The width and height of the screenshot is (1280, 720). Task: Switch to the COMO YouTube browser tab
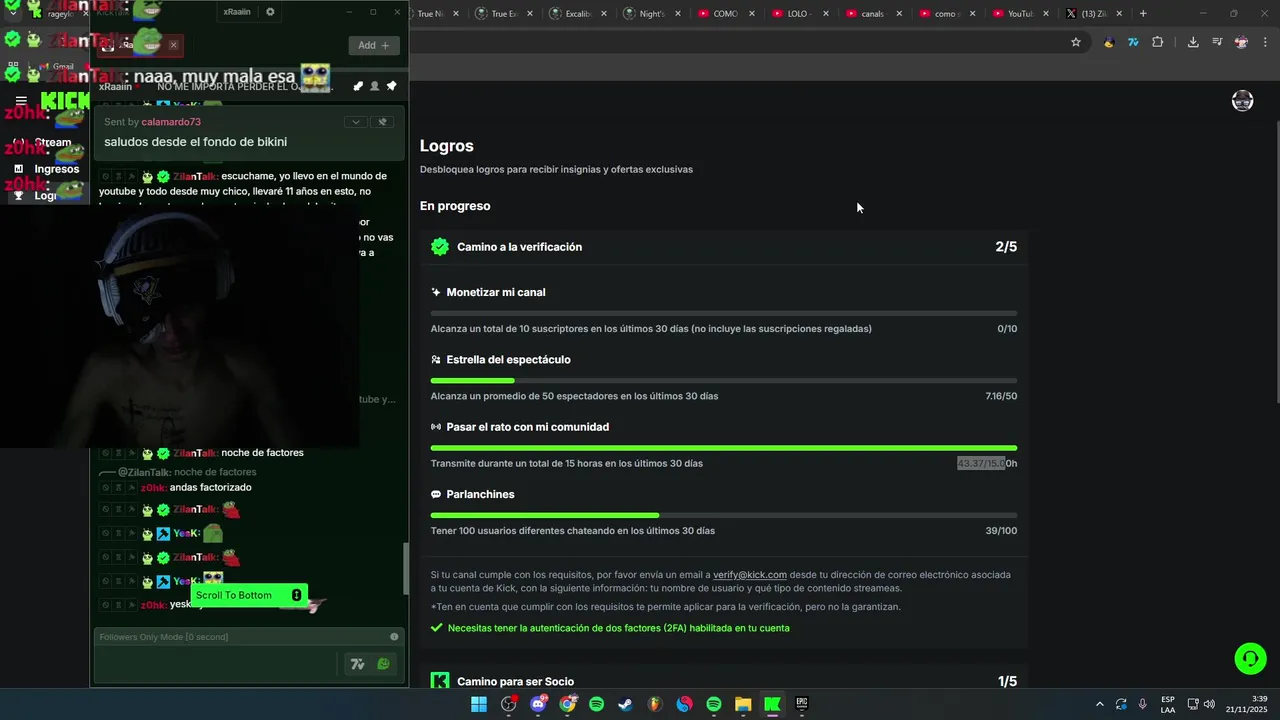(x=728, y=13)
